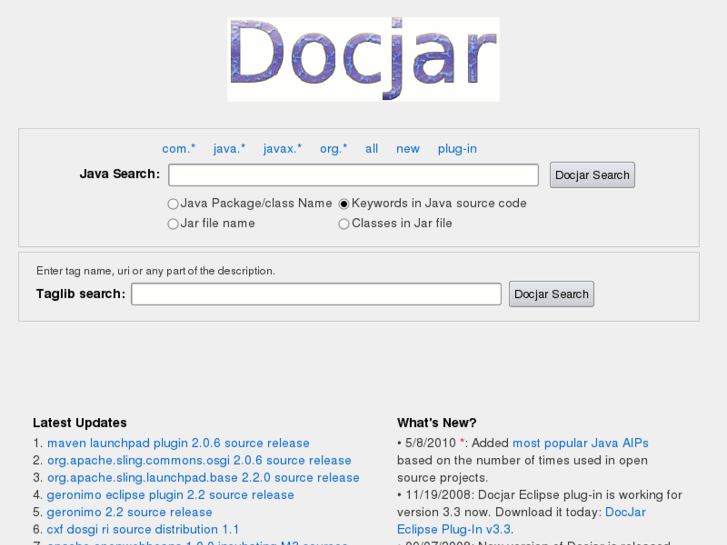This screenshot has width=727, height=545.
Task: Open the plug-in link
Action: pyautogui.click(x=457, y=149)
